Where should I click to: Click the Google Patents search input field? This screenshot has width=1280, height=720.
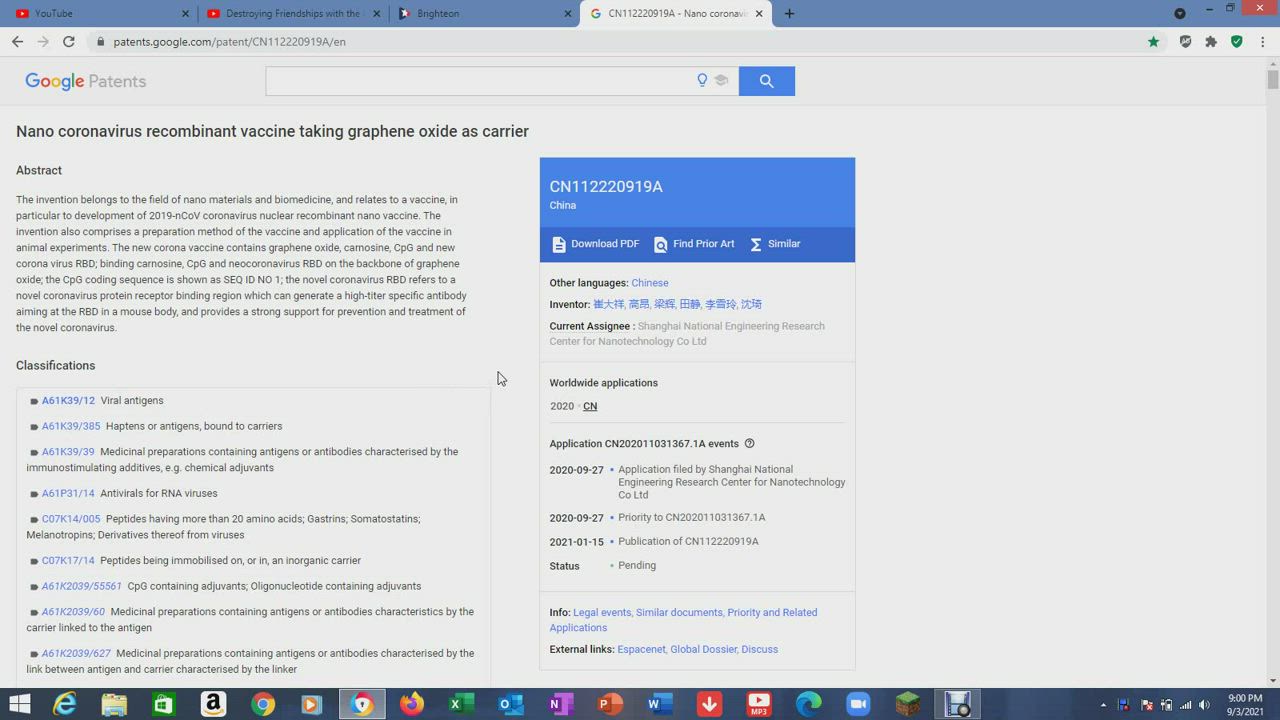(480, 81)
